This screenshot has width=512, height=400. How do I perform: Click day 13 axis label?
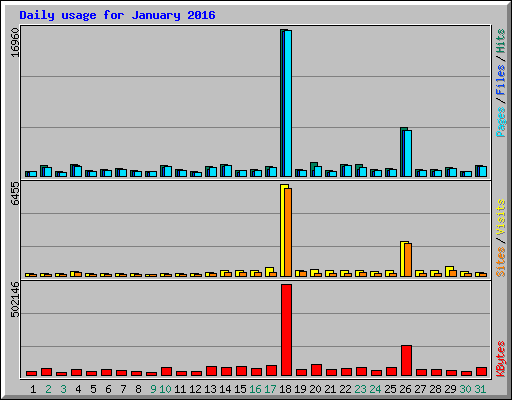pos(210,389)
